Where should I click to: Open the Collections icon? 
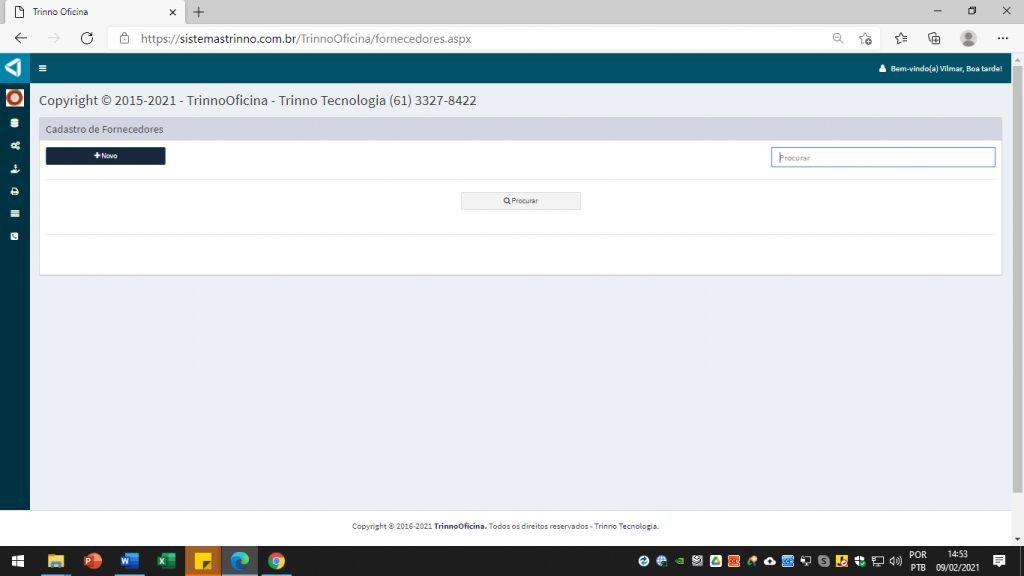[935, 39]
